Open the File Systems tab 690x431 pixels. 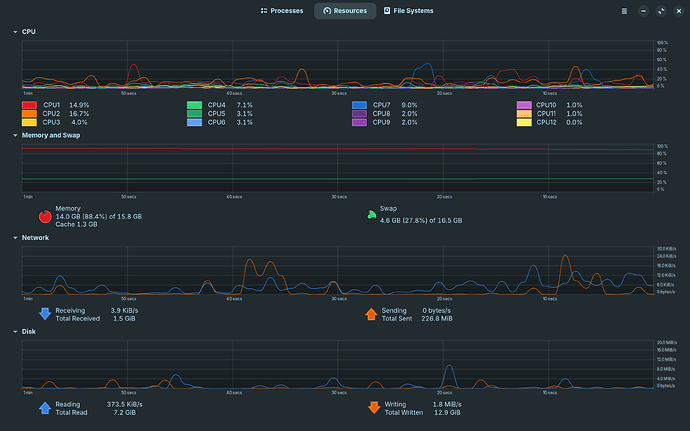point(408,11)
